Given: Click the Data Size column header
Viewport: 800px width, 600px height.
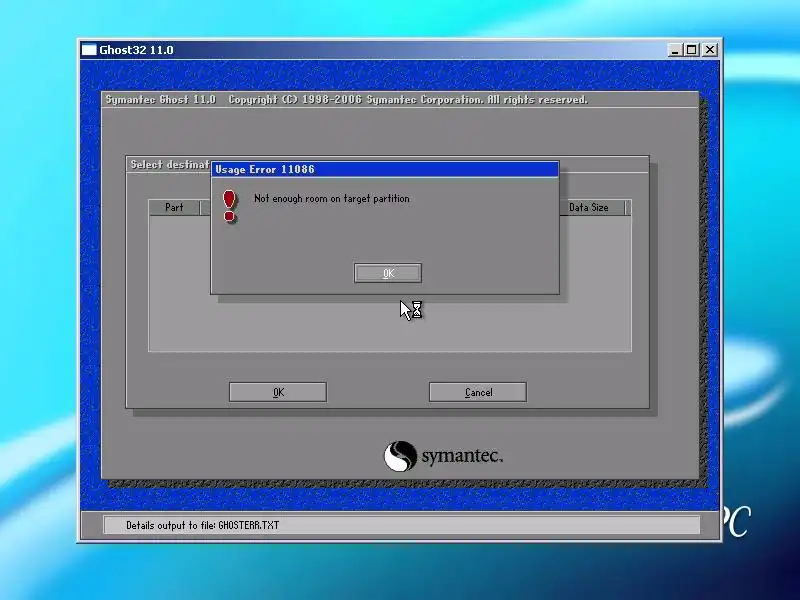Looking at the screenshot, I should [x=589, y=208].
